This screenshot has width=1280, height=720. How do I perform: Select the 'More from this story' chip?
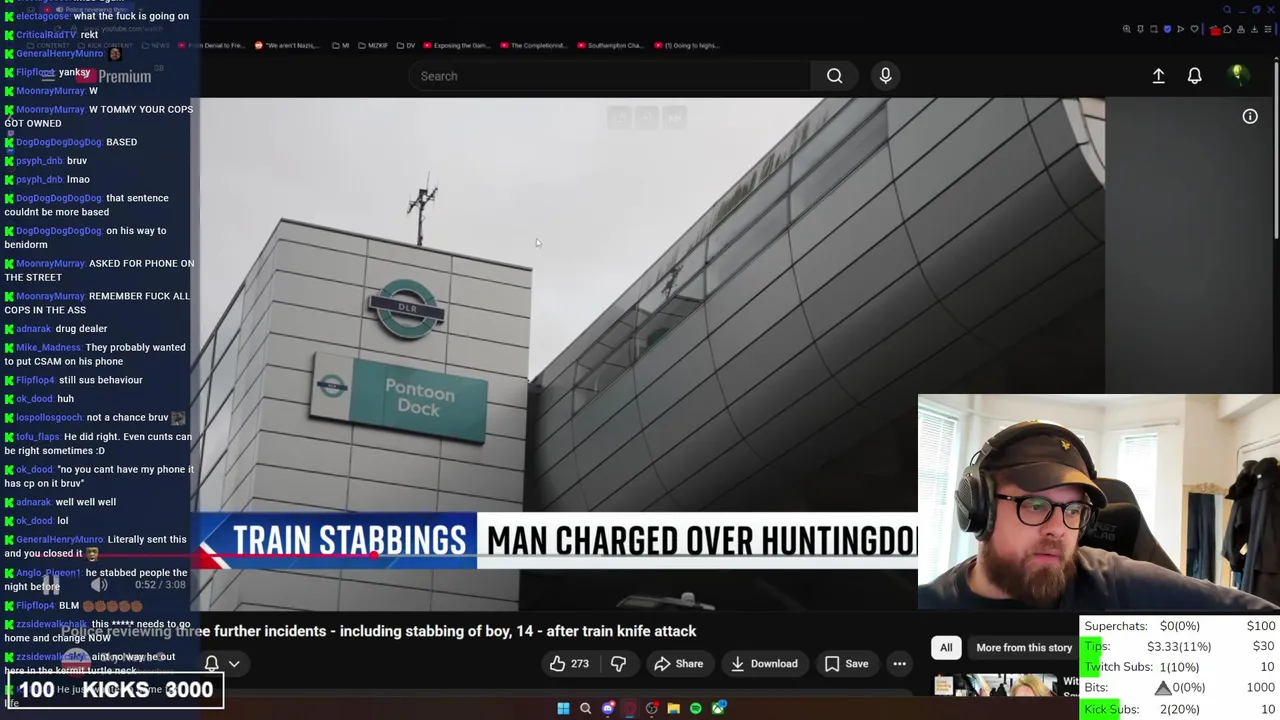point(1024,647)
